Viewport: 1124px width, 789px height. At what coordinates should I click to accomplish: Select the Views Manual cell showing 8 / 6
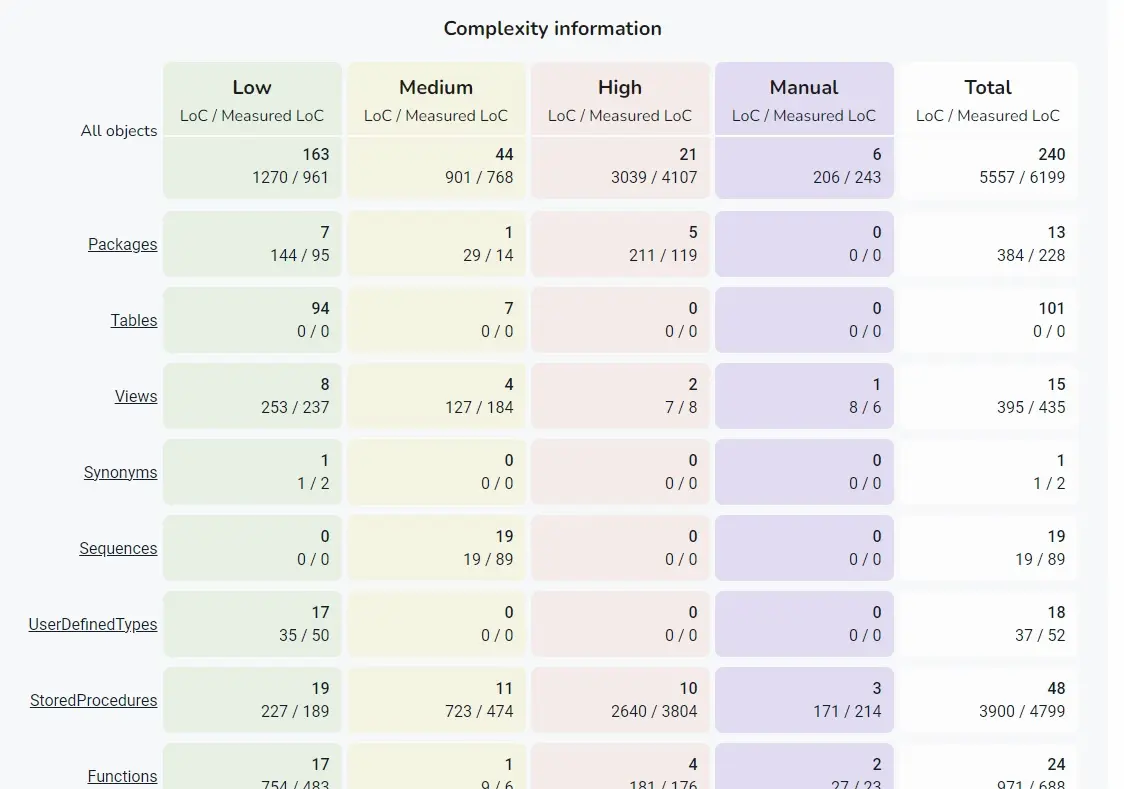[805, 396]
